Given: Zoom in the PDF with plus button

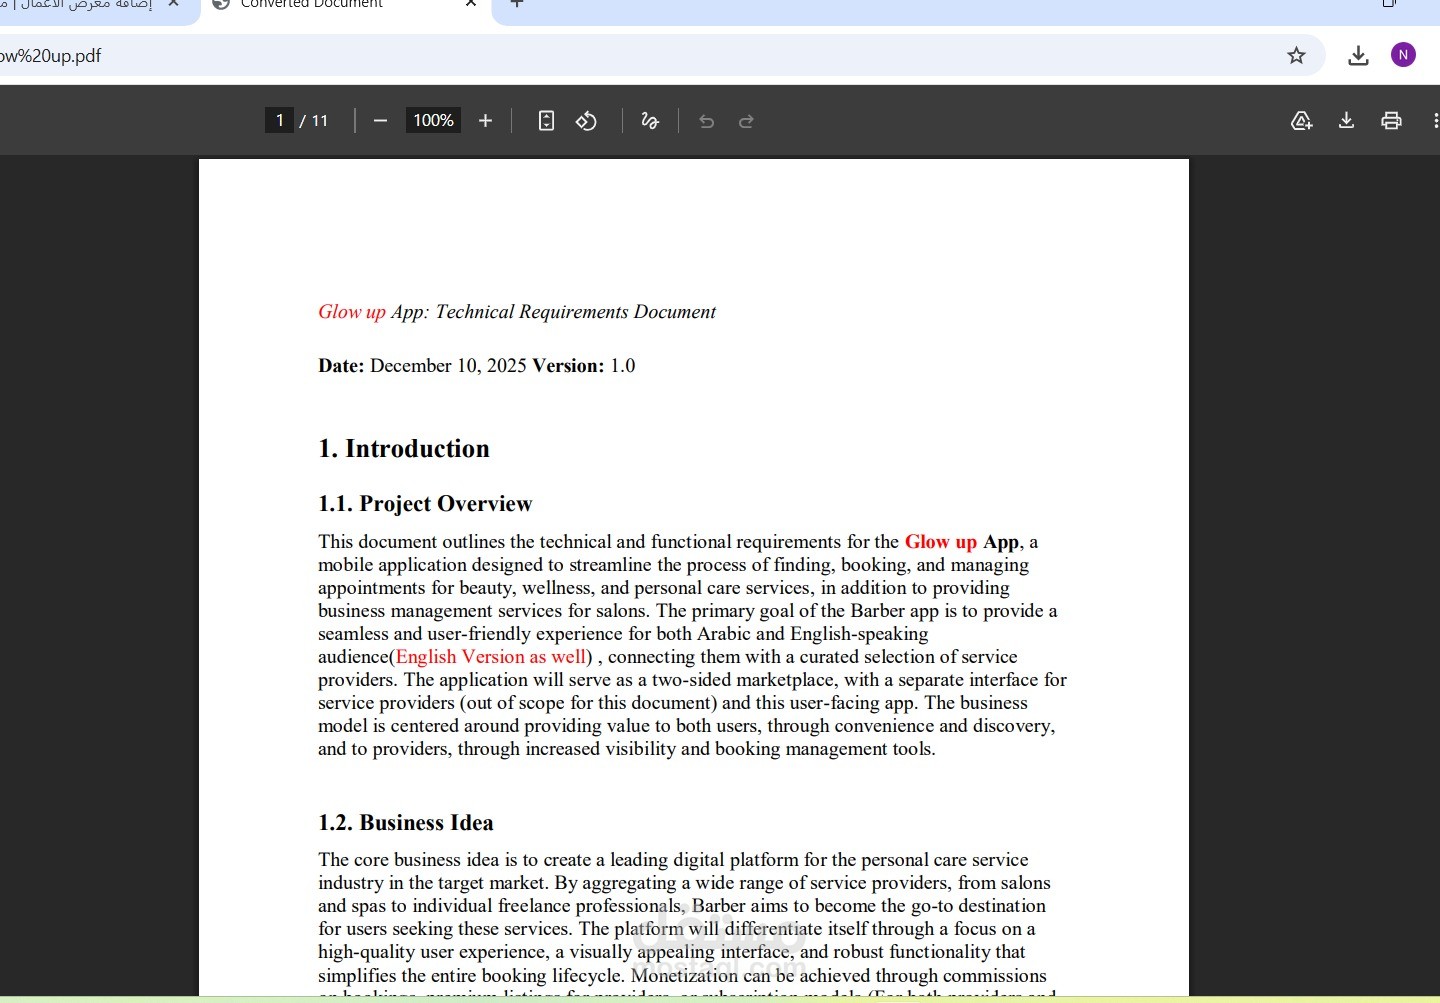Looking at the screenshot, I should pyautogui.click(x=486, y=121).
